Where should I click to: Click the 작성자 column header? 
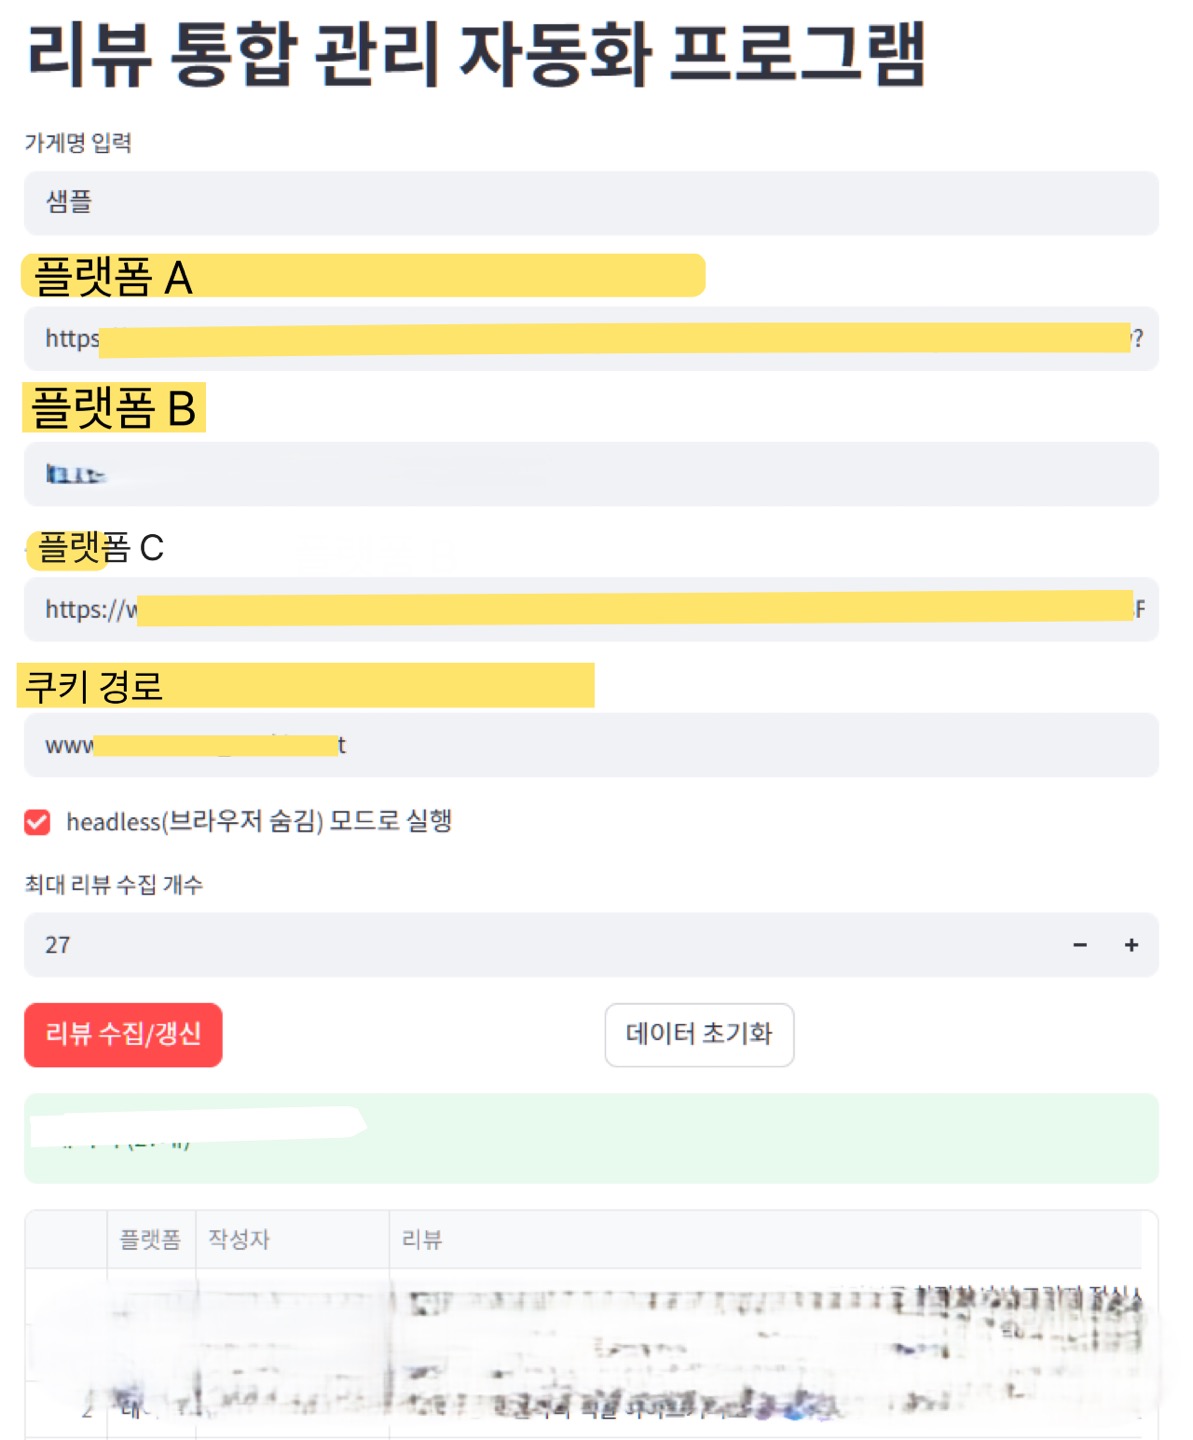(239, 1240)
